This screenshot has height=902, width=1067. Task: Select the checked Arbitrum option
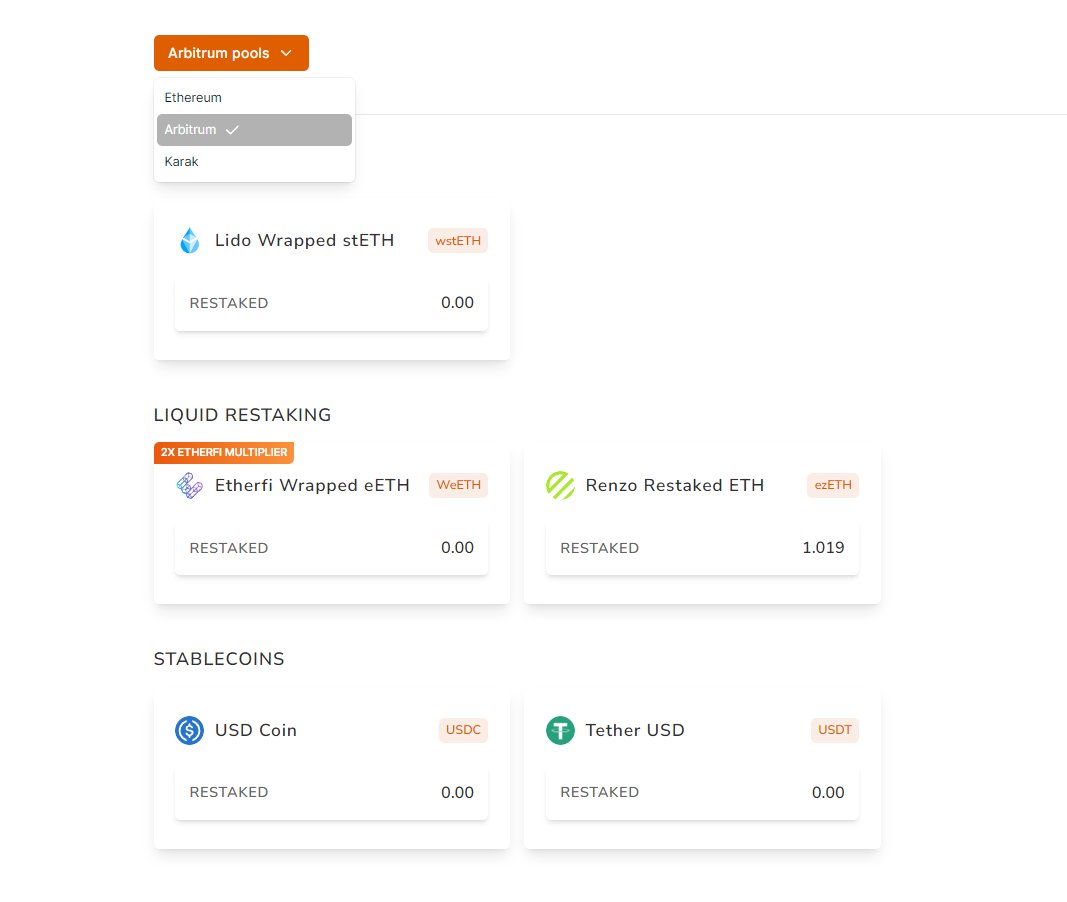[254, 129]
